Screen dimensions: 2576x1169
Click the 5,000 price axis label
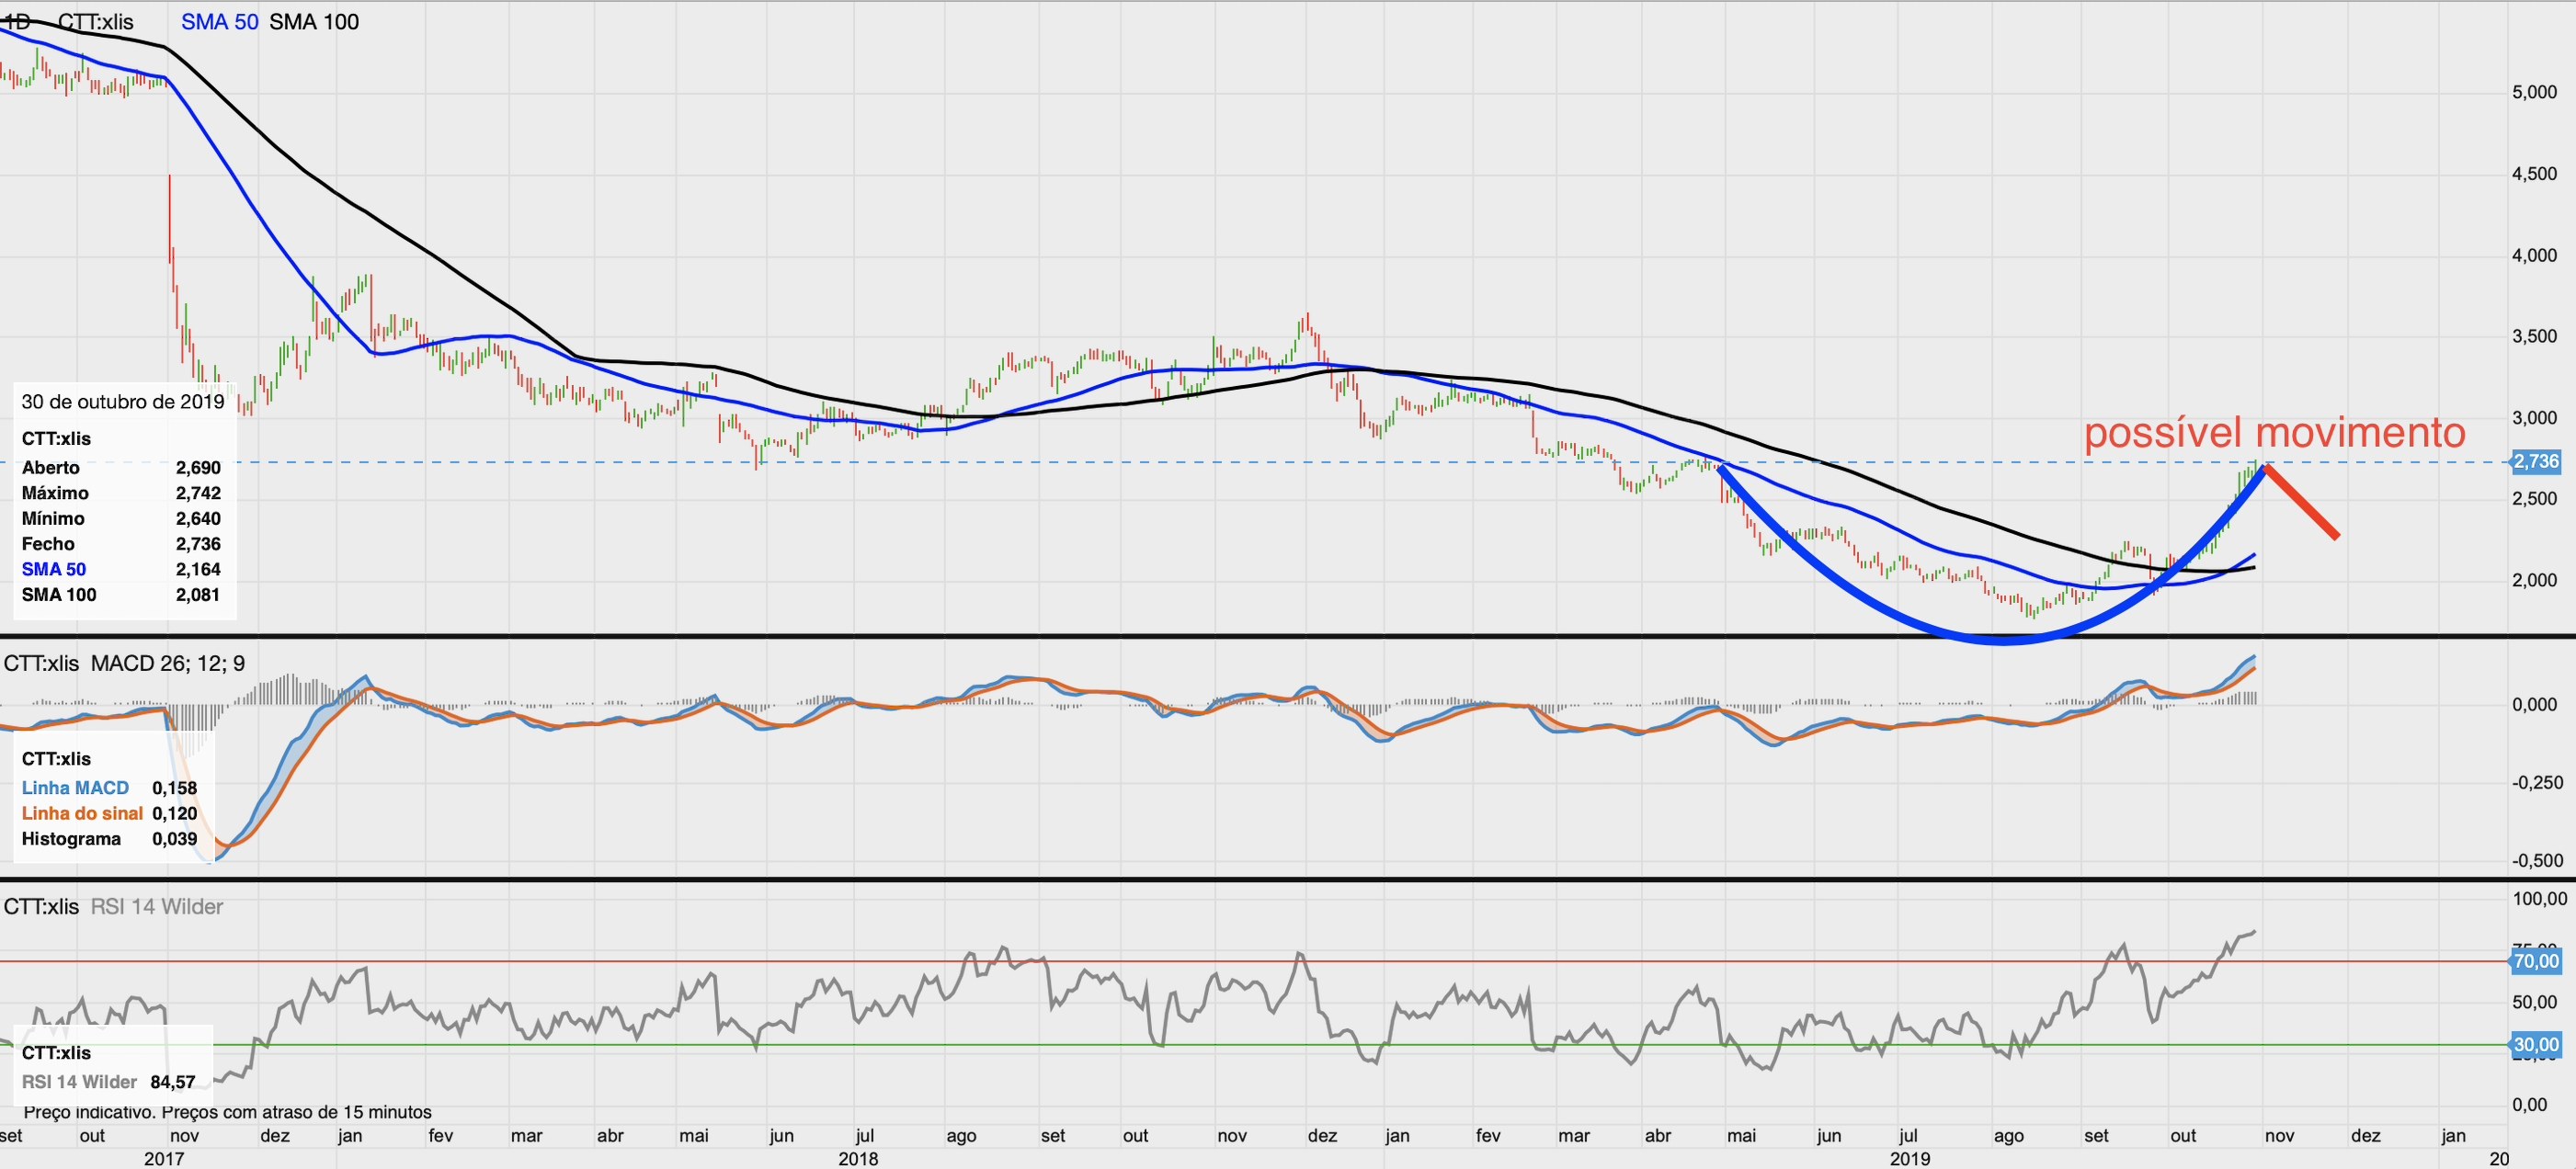[2533, 92]
